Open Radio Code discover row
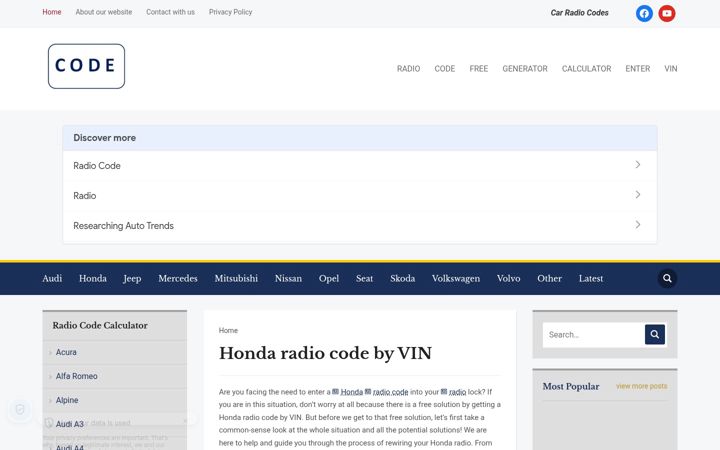 (x=360, y=165)
